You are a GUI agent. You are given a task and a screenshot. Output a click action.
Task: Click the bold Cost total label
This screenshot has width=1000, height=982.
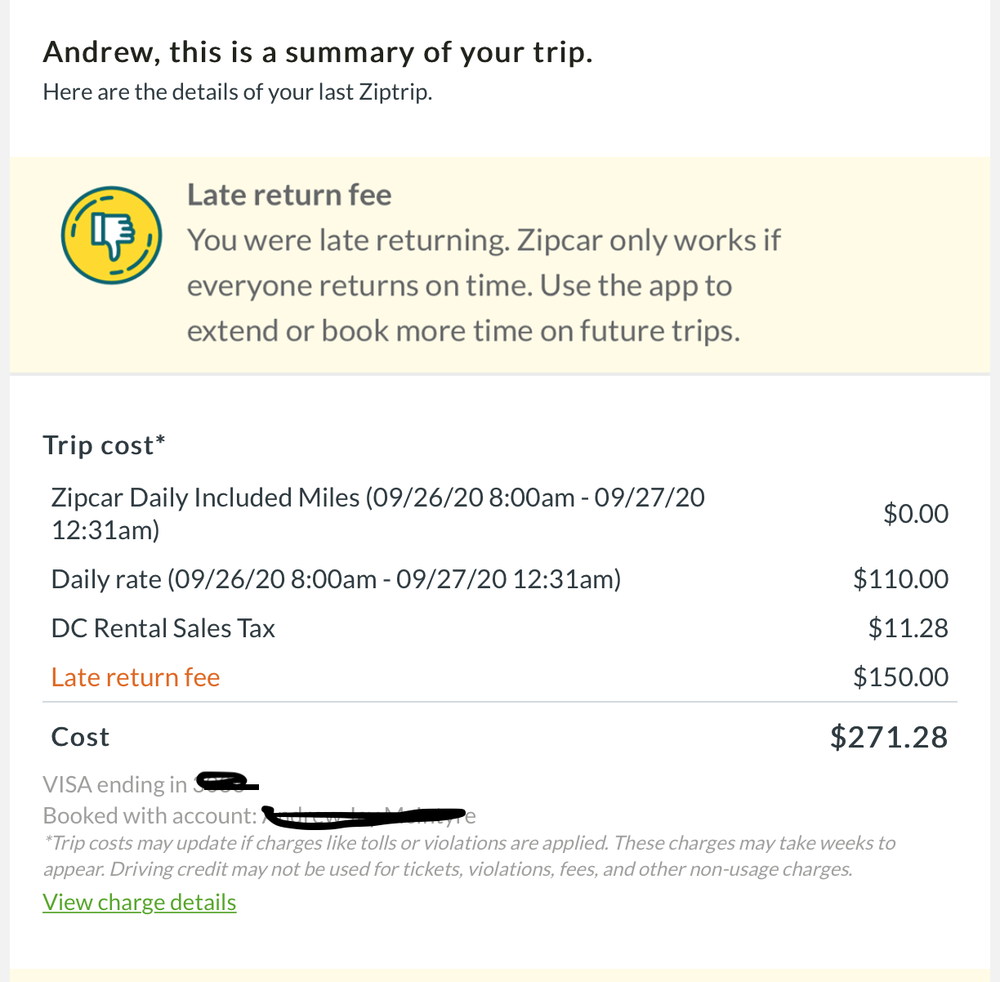(80, 737)
